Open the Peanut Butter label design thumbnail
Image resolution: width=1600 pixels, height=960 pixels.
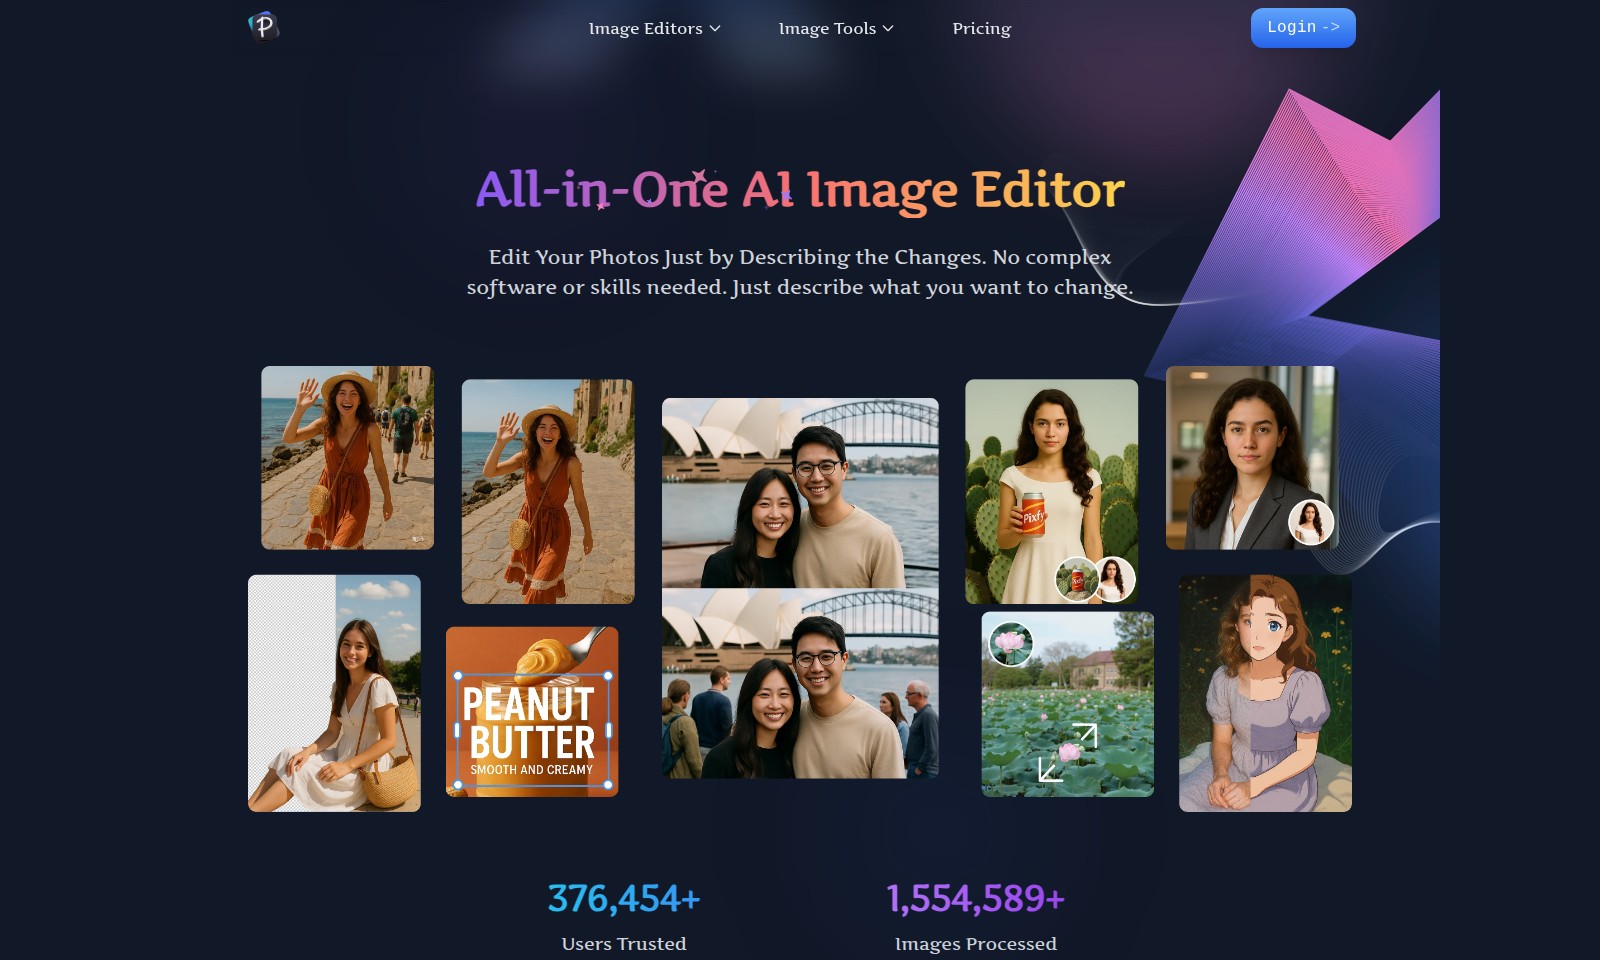(x=532, y=711)
